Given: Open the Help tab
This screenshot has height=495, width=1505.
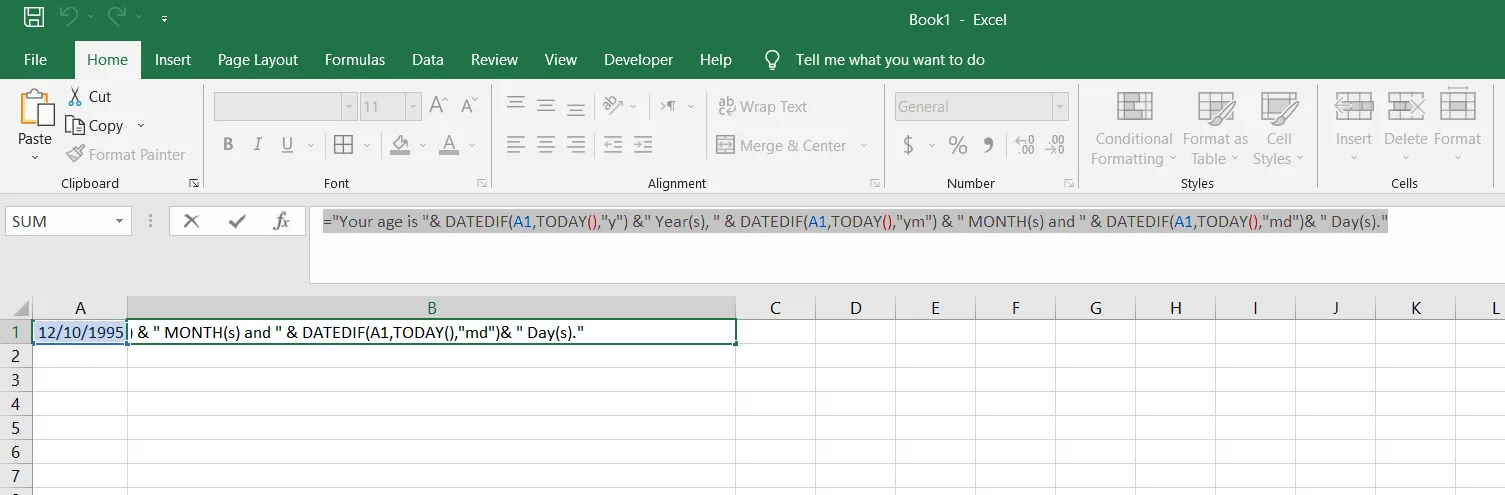Looking at the screenshot, I should (x=716, y=60).
